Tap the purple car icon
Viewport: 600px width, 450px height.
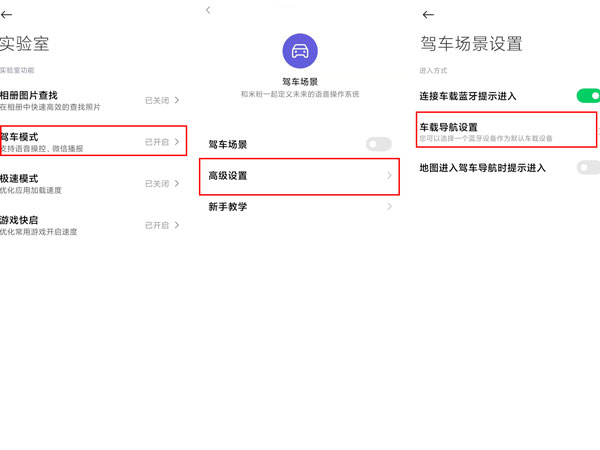click(x=299, y=50)
